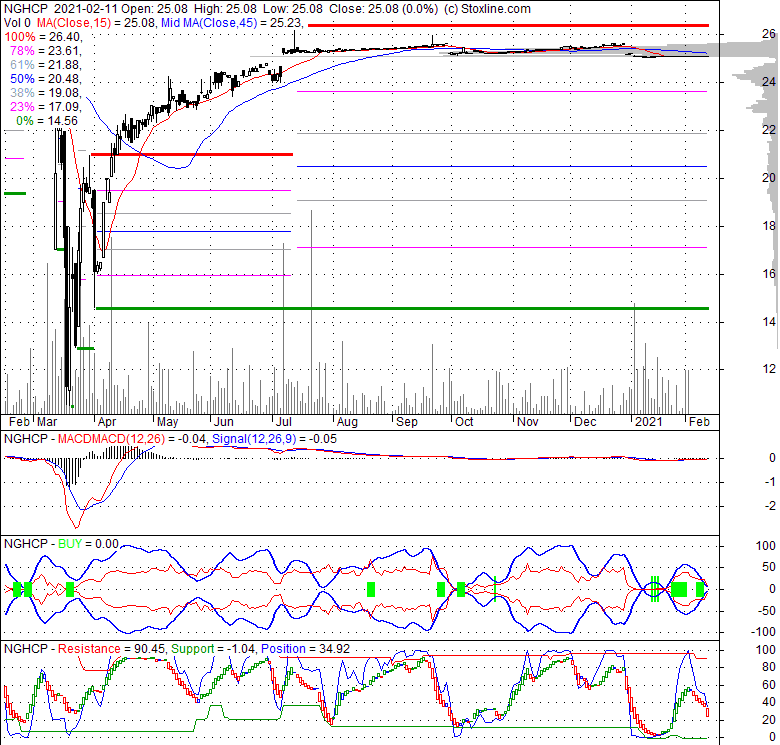This screenshot has width=780, height=745.
Task: Click the 'Resistance = 90.45' label
Action: (112, 649)
